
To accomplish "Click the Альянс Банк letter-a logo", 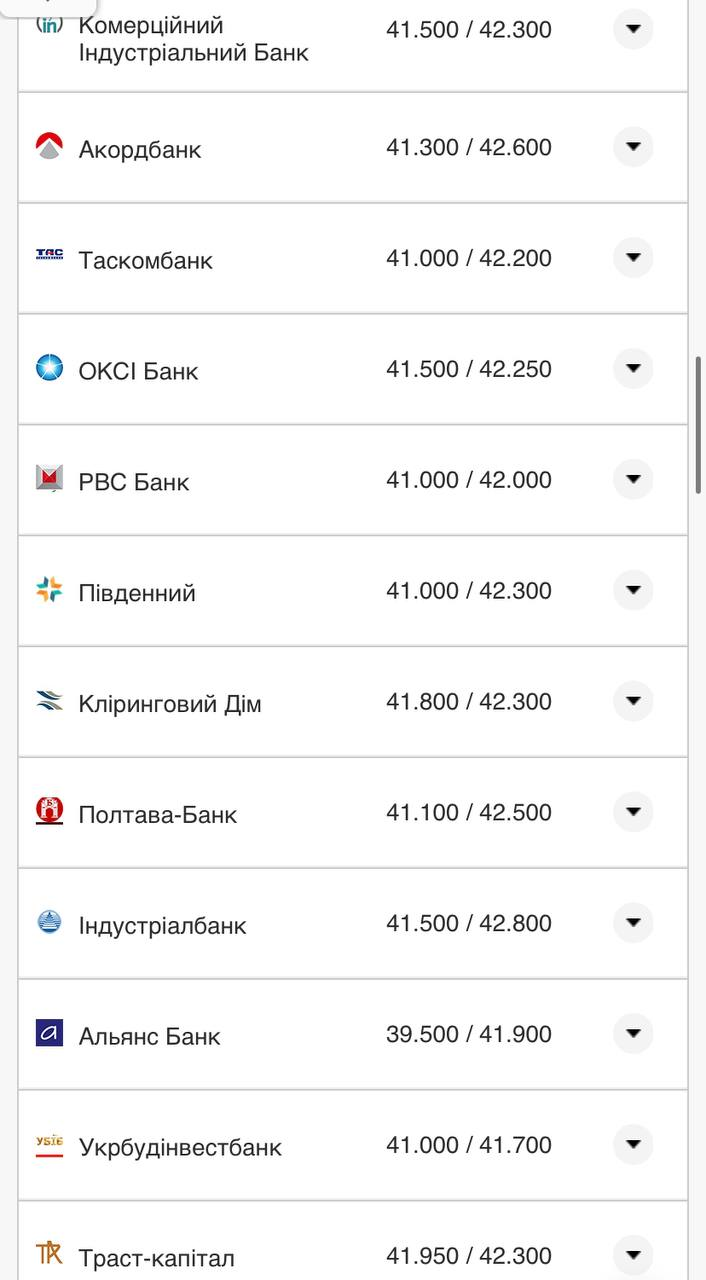I will point(47,1035).
